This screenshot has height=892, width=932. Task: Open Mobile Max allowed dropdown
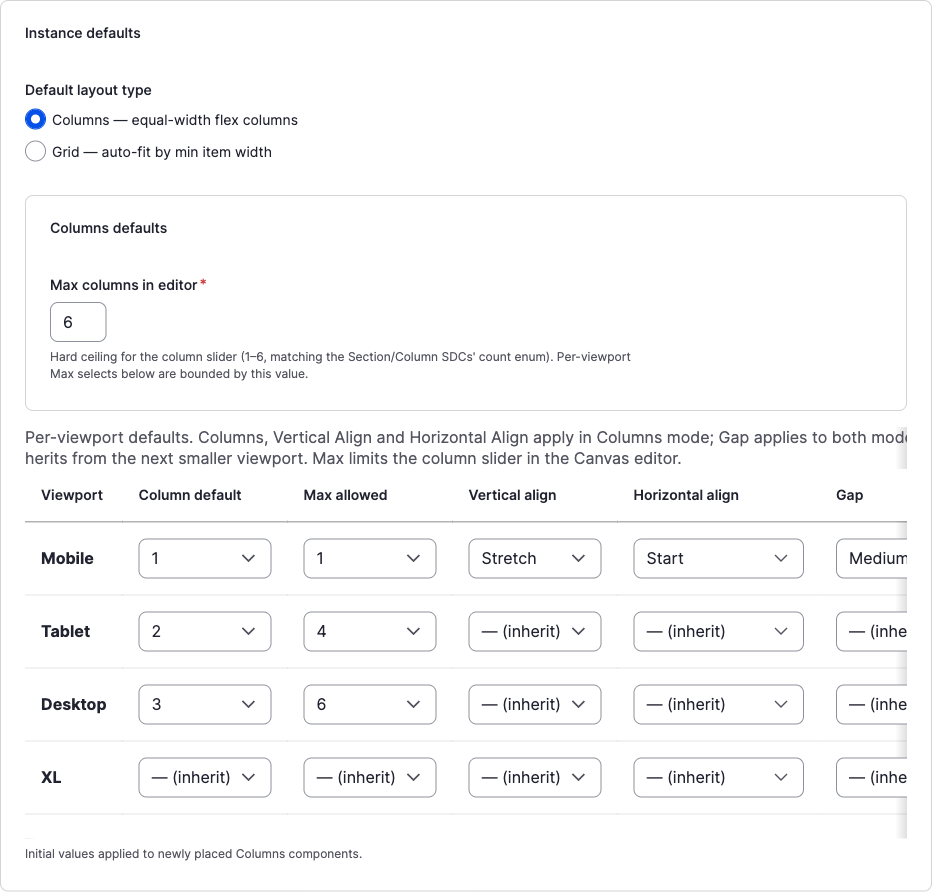(370, 559)
